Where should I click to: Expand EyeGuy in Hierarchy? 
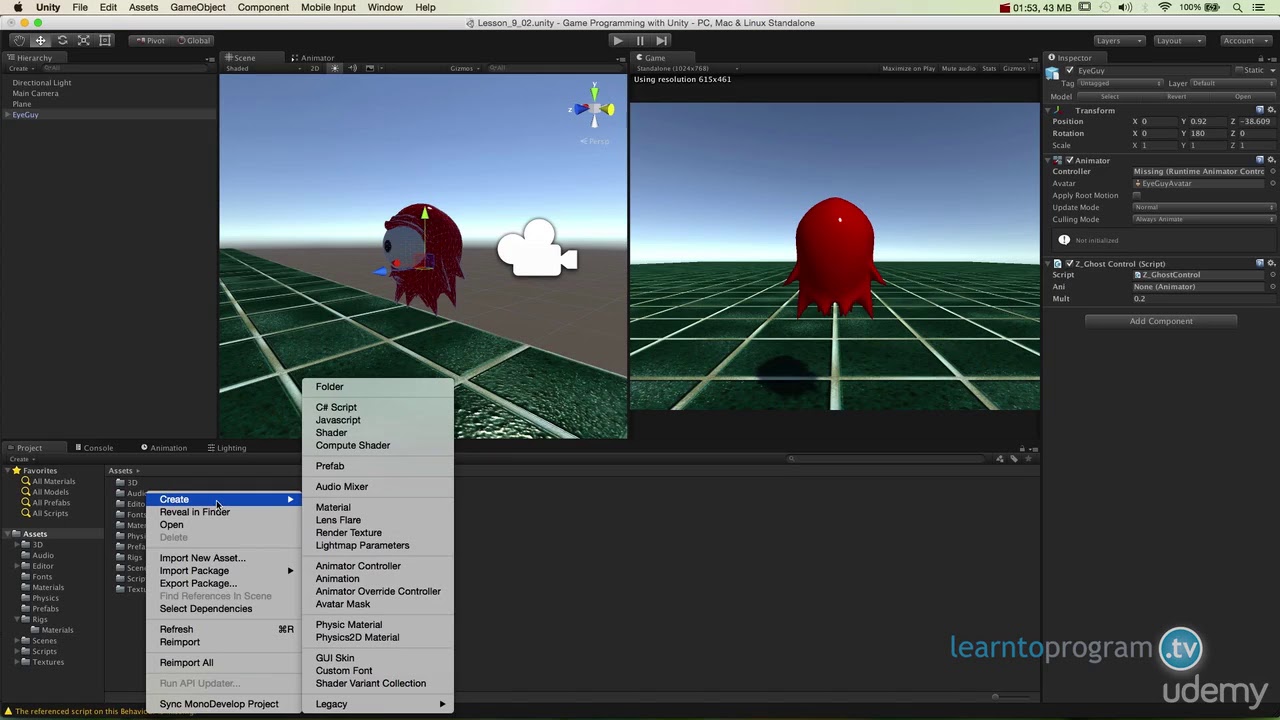[x=7, y=115]
